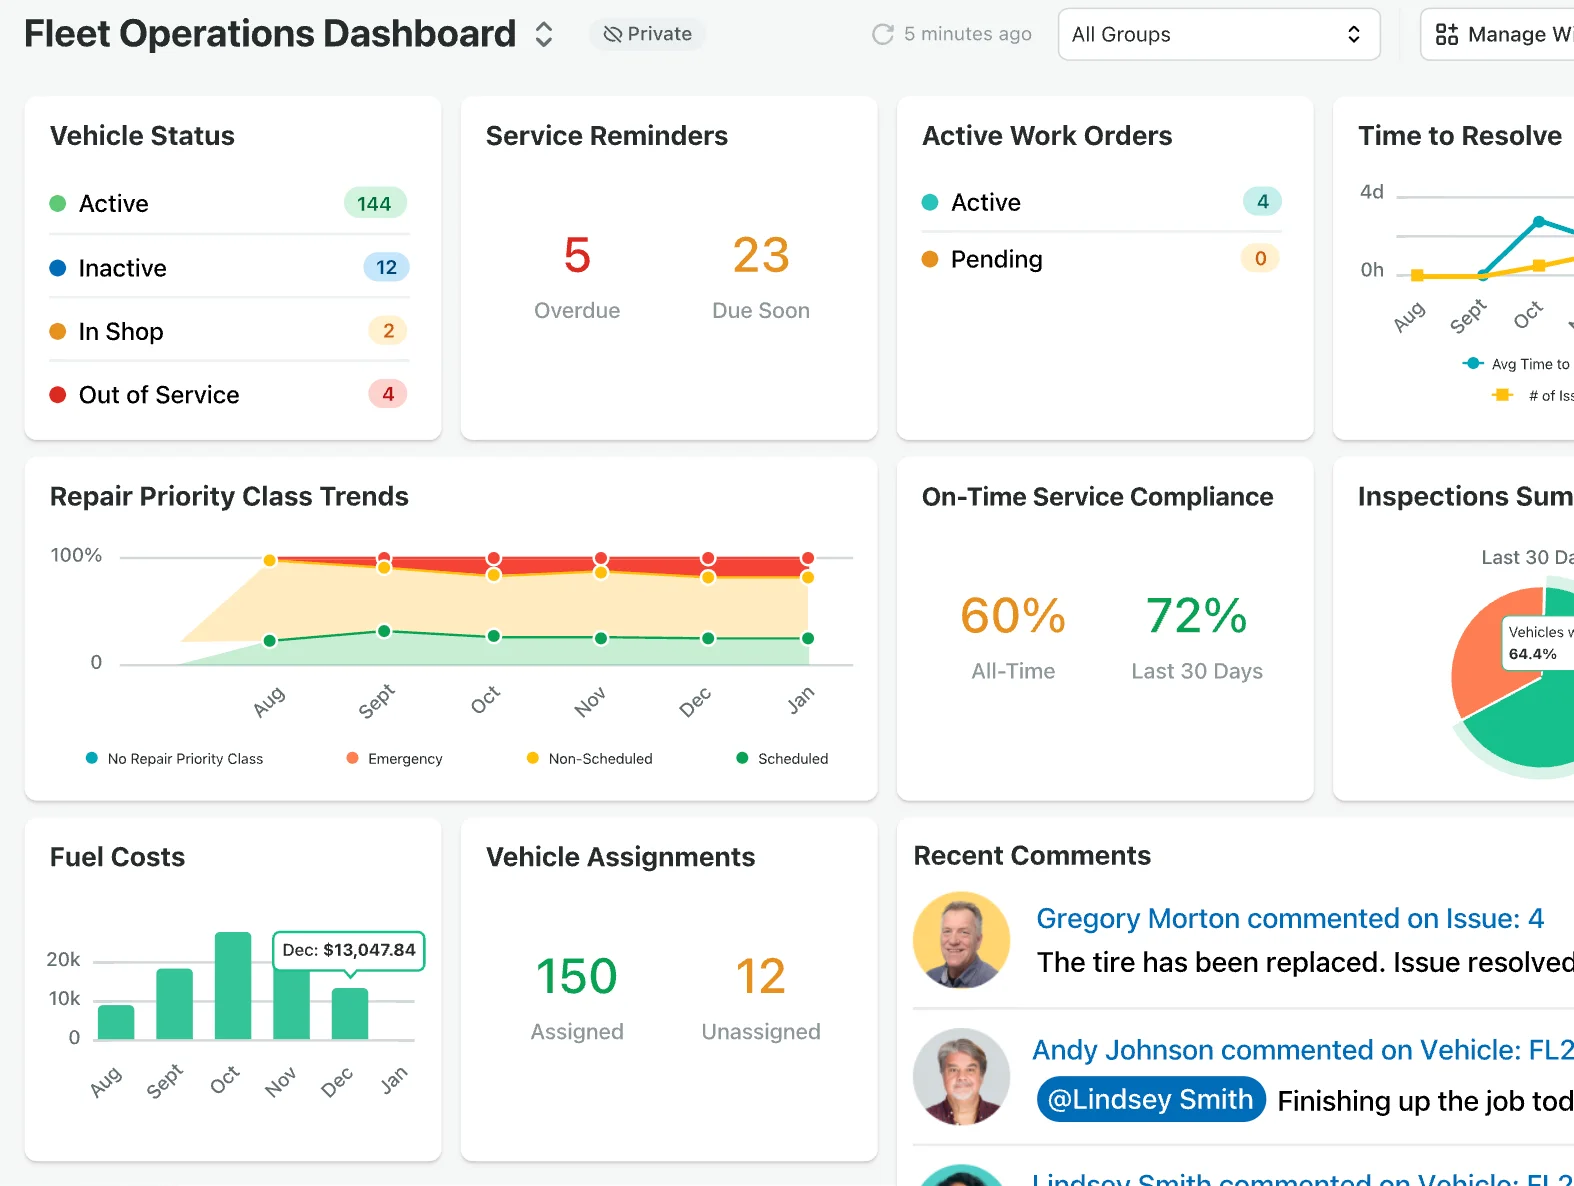Toggle No Repair Priority Class legend

click(x=174, y=759)
